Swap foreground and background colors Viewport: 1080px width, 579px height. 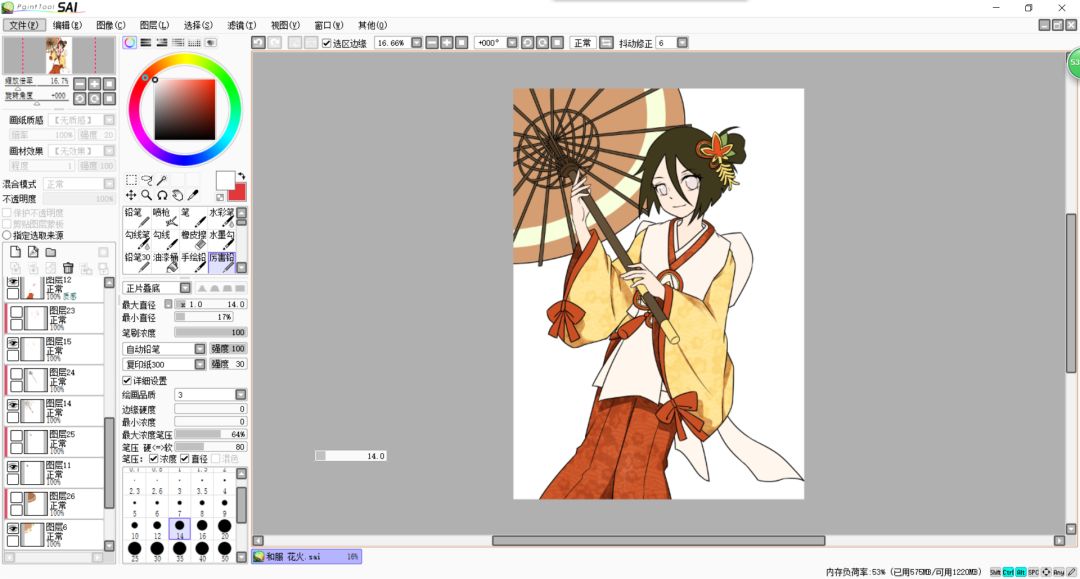241,176
